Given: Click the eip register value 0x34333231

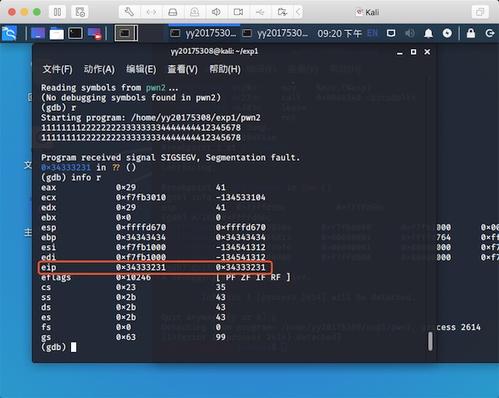Looking at the screenshot, I should click(141, 267).
